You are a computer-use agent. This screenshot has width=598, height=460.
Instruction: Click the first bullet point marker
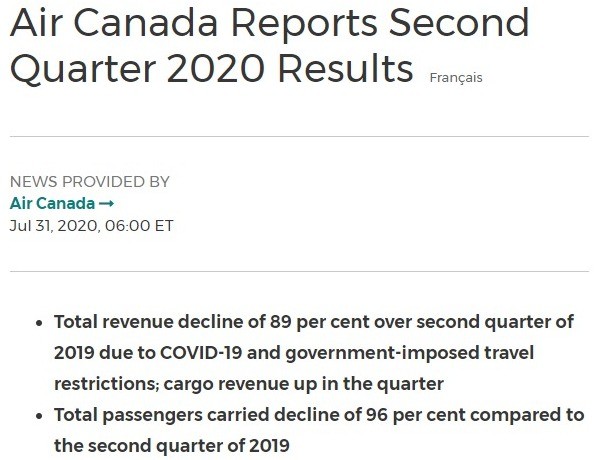[x=39, y=323]
